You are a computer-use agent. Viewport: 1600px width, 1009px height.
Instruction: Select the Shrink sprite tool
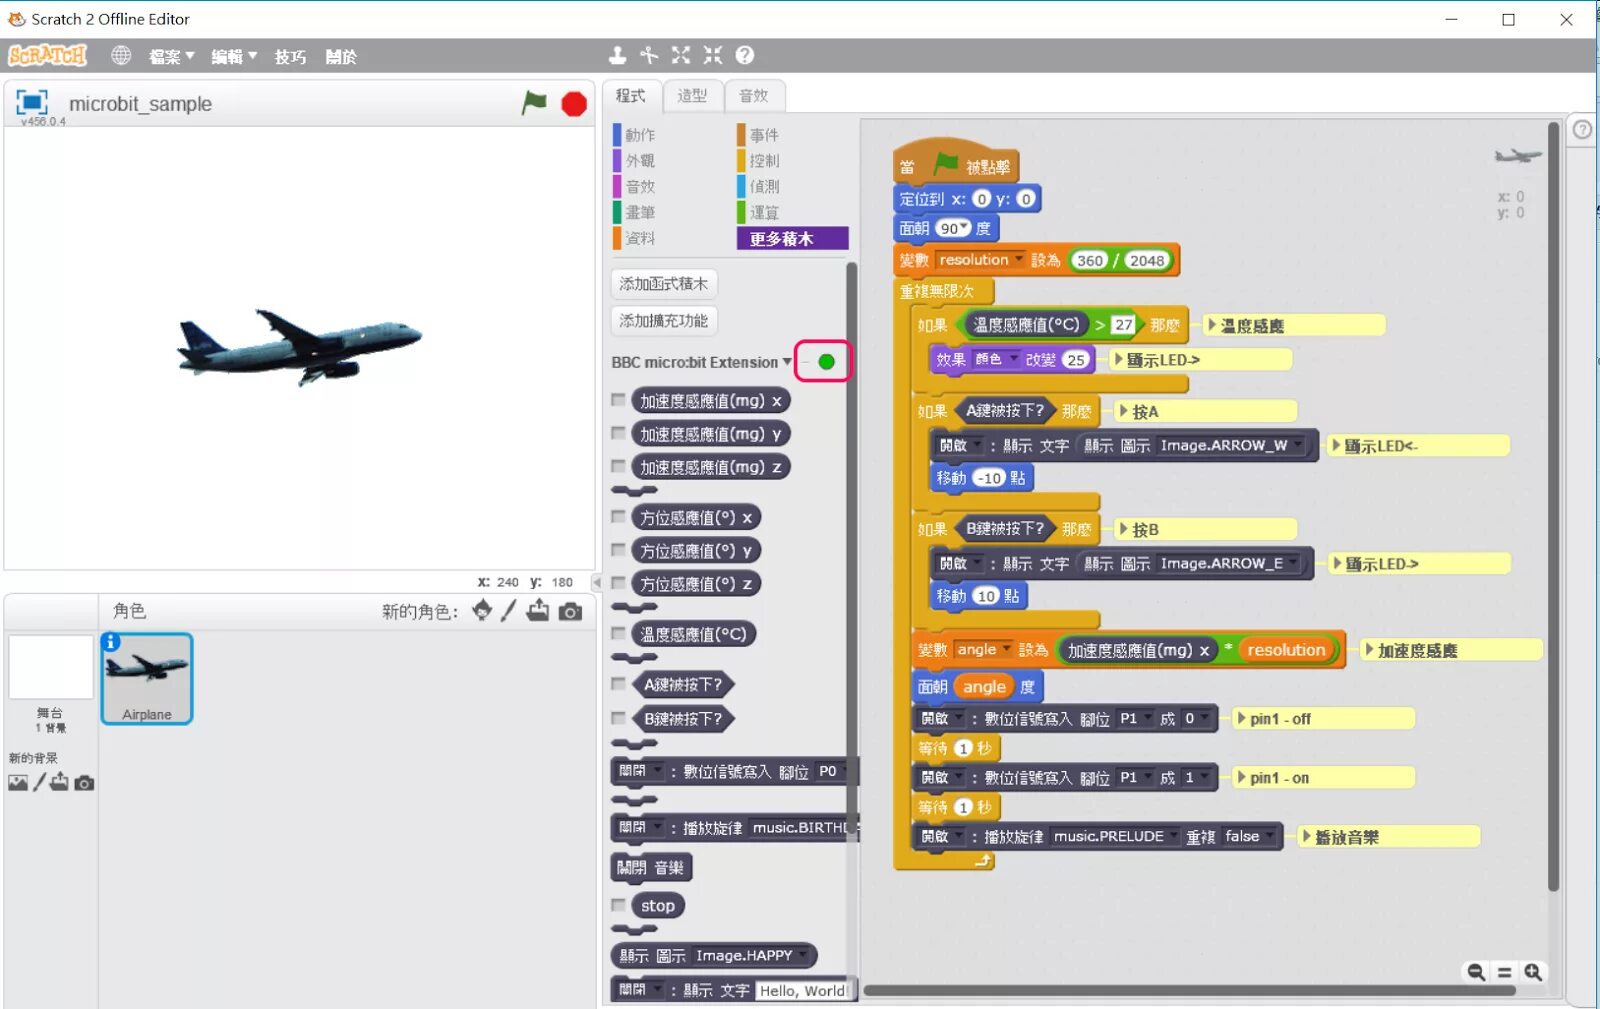[x=713, y=55]
